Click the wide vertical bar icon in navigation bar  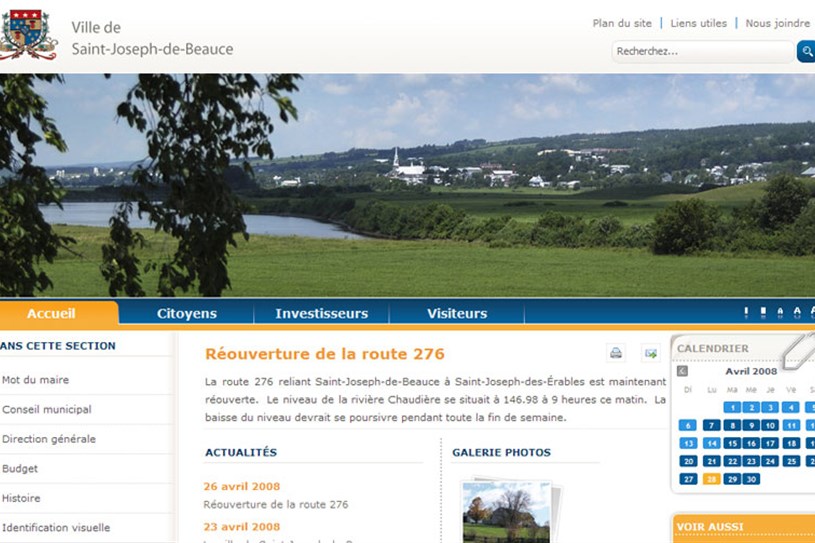tap(763, 312)
